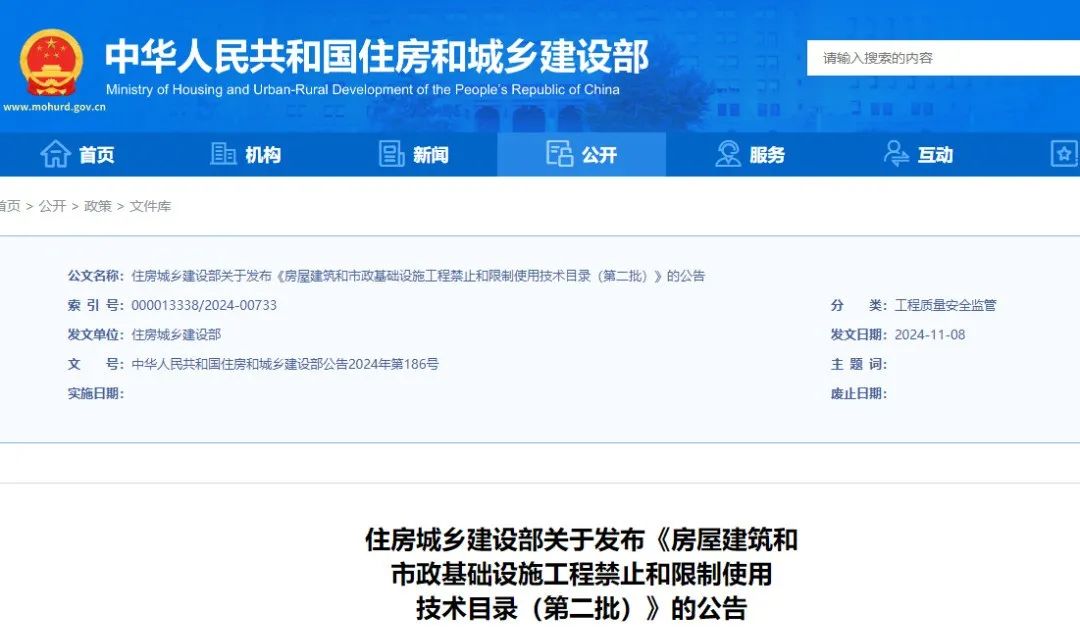Click the 主题词 label
1080x637 pixels.
(x=859, y=364)
